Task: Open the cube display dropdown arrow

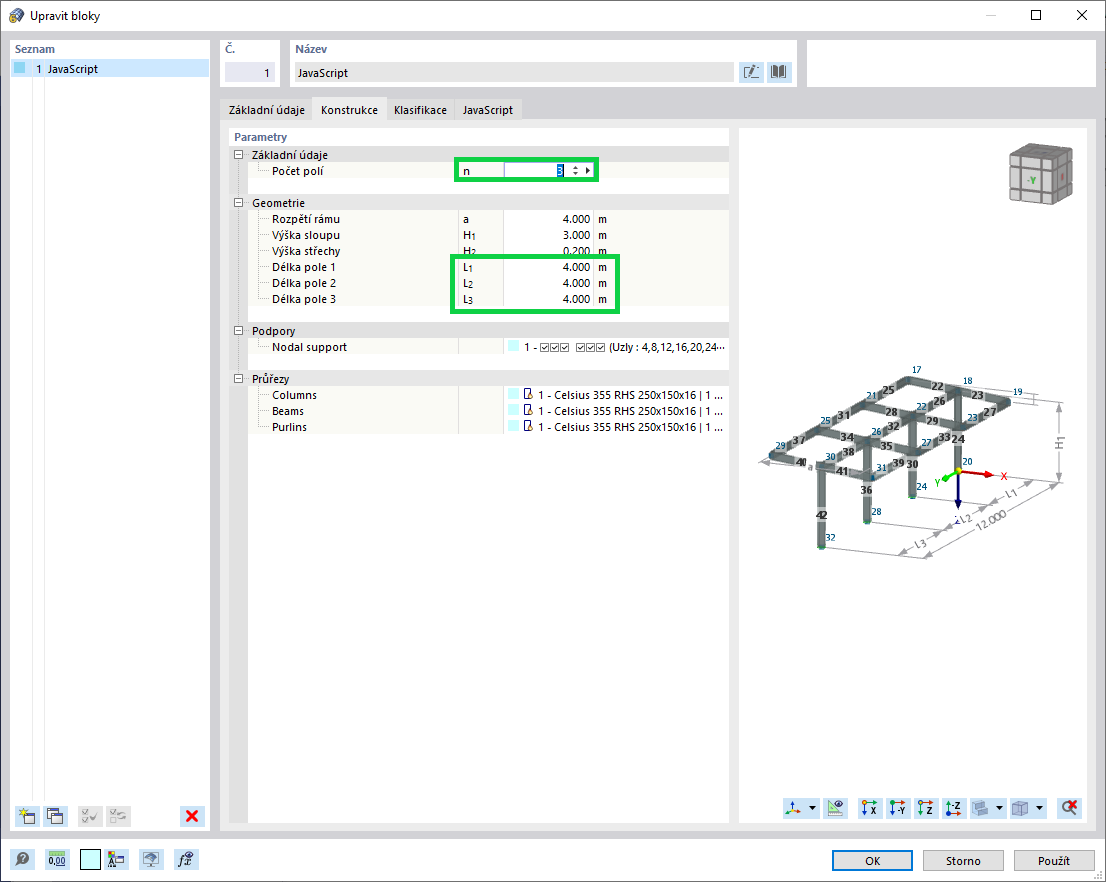Action: [x=1040, y=808]
